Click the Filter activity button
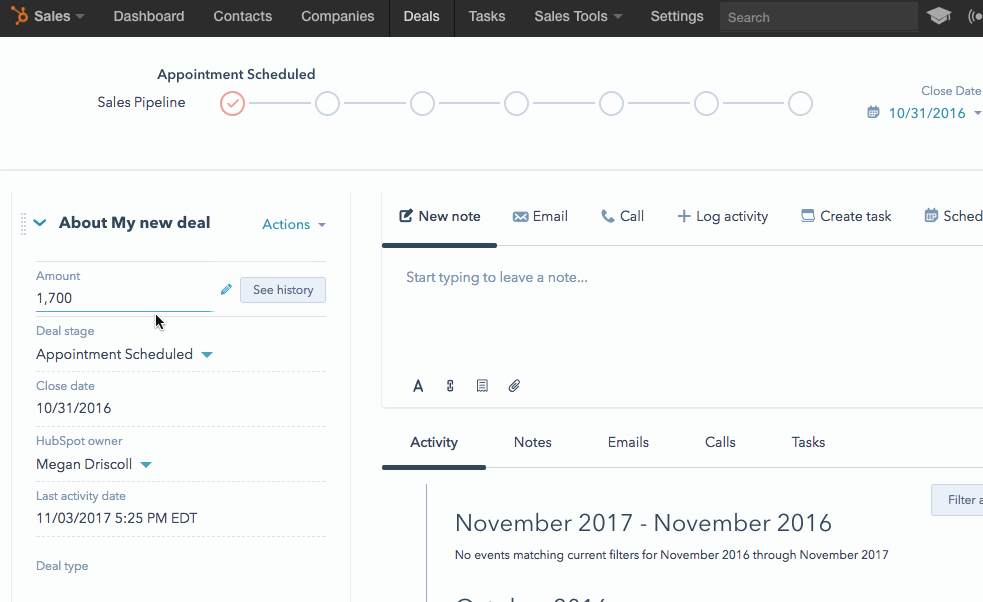983x602 pixels. pyautogui.click(x=957, y=500)
